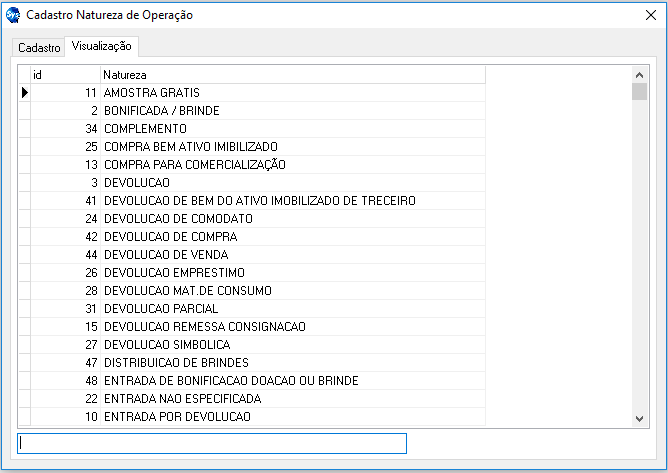This screenshot has width=668, height=473.
Task: Click the search text field below the grid
Action: tap(212, 443)
